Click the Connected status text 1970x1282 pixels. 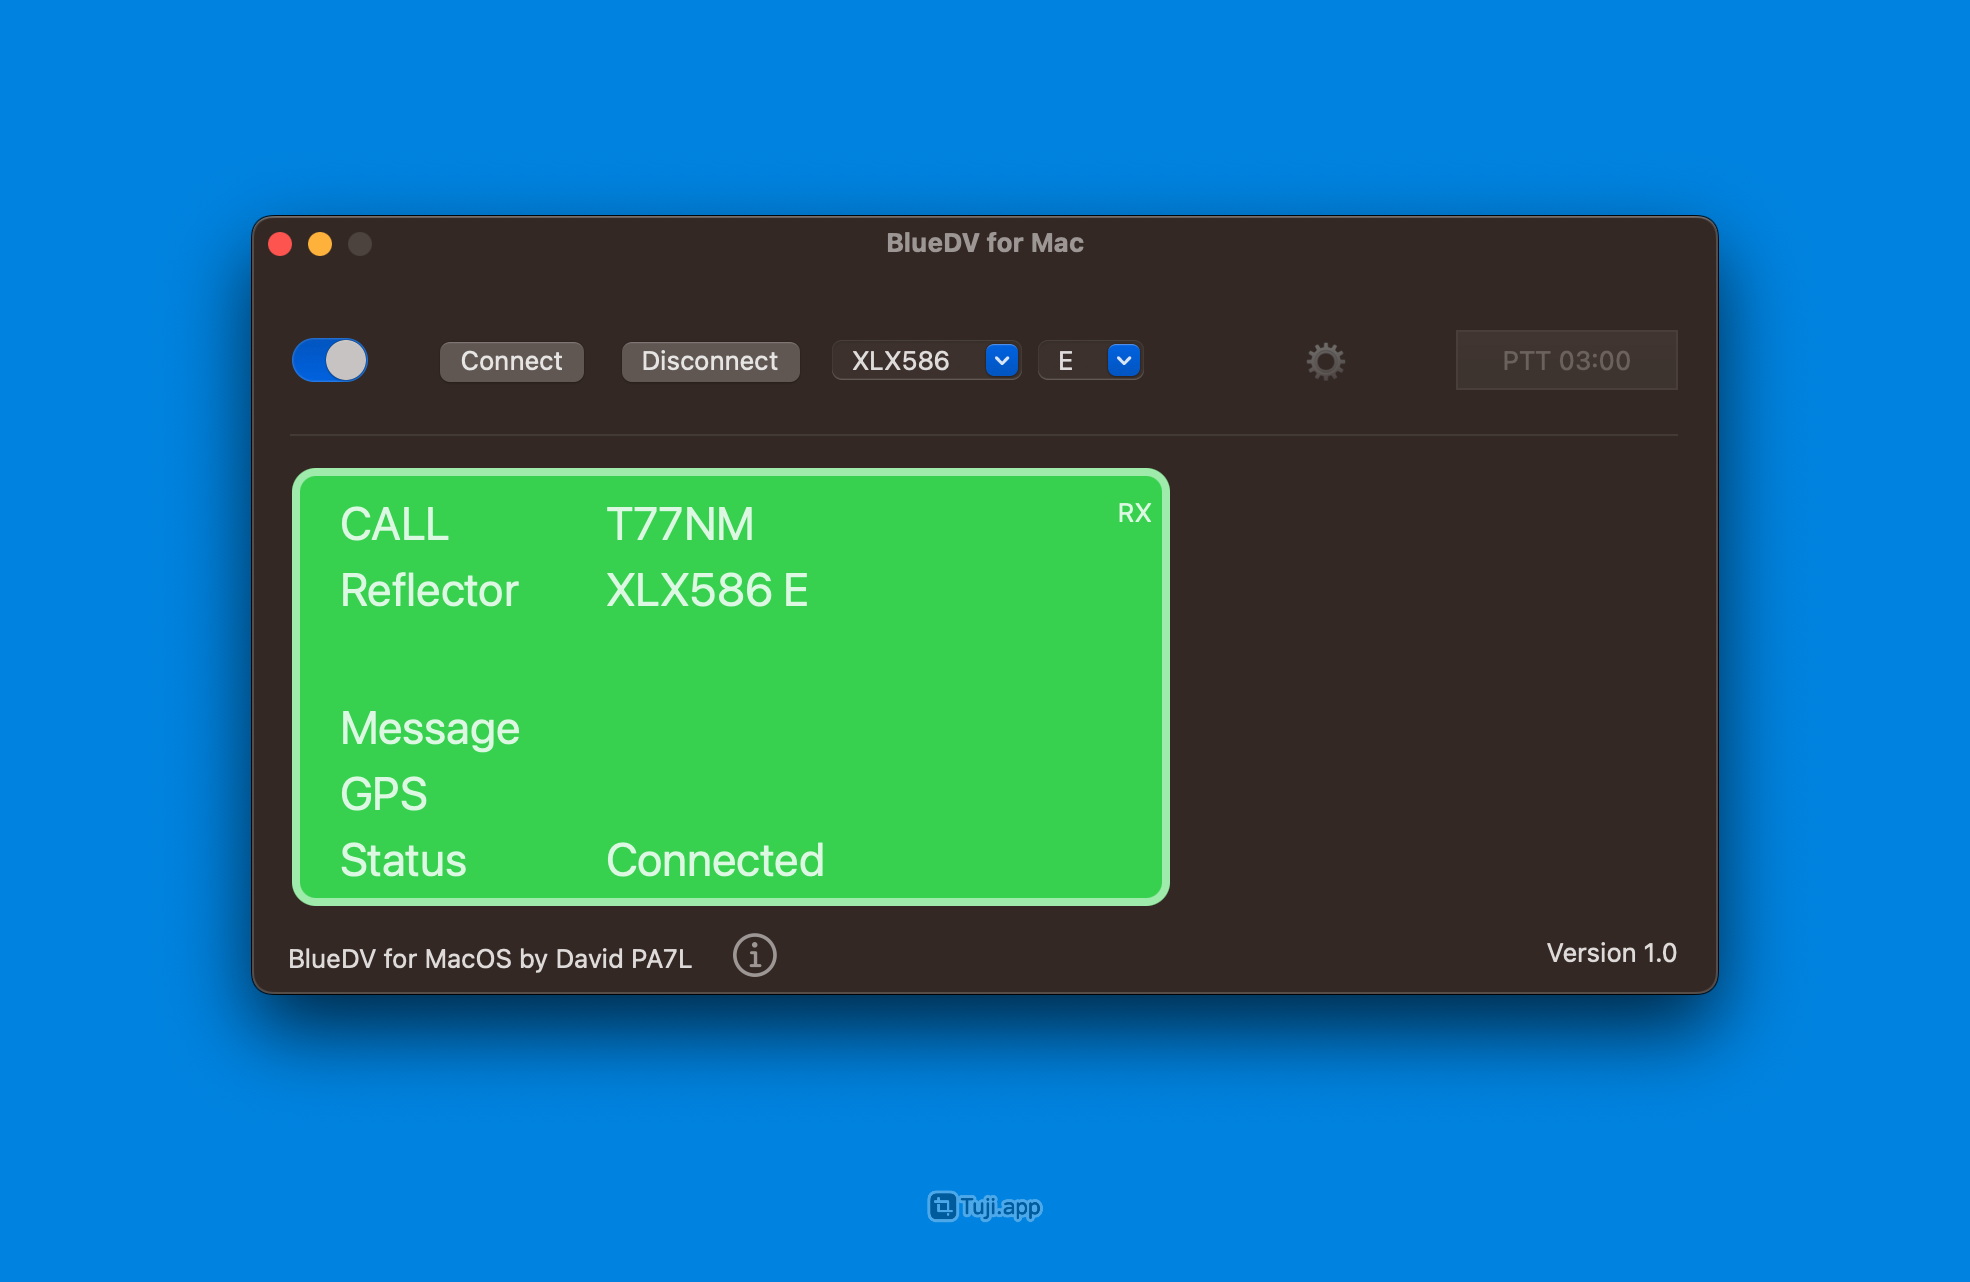(x=715, y=860)
